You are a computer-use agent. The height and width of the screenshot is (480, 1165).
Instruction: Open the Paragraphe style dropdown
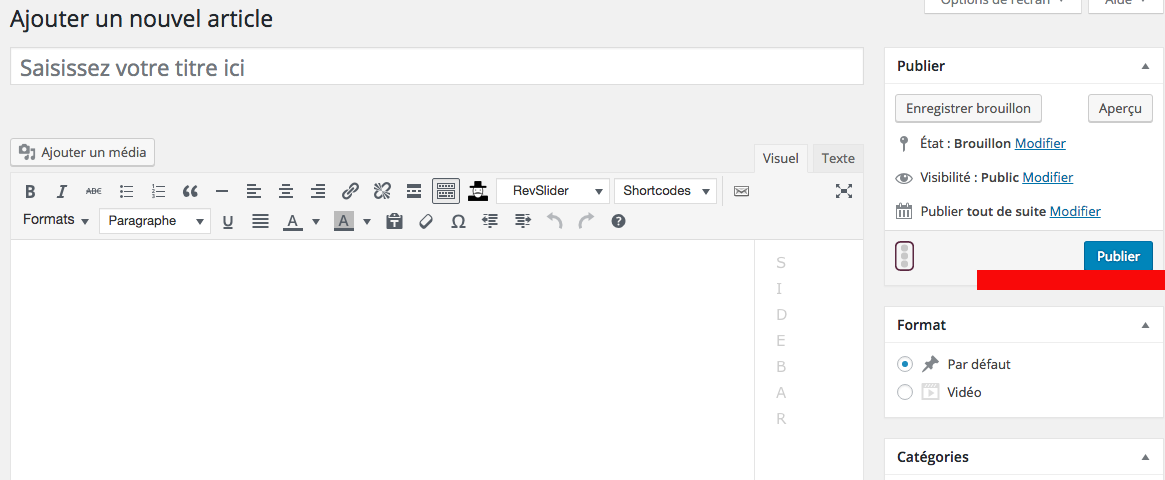click(155, 221)
